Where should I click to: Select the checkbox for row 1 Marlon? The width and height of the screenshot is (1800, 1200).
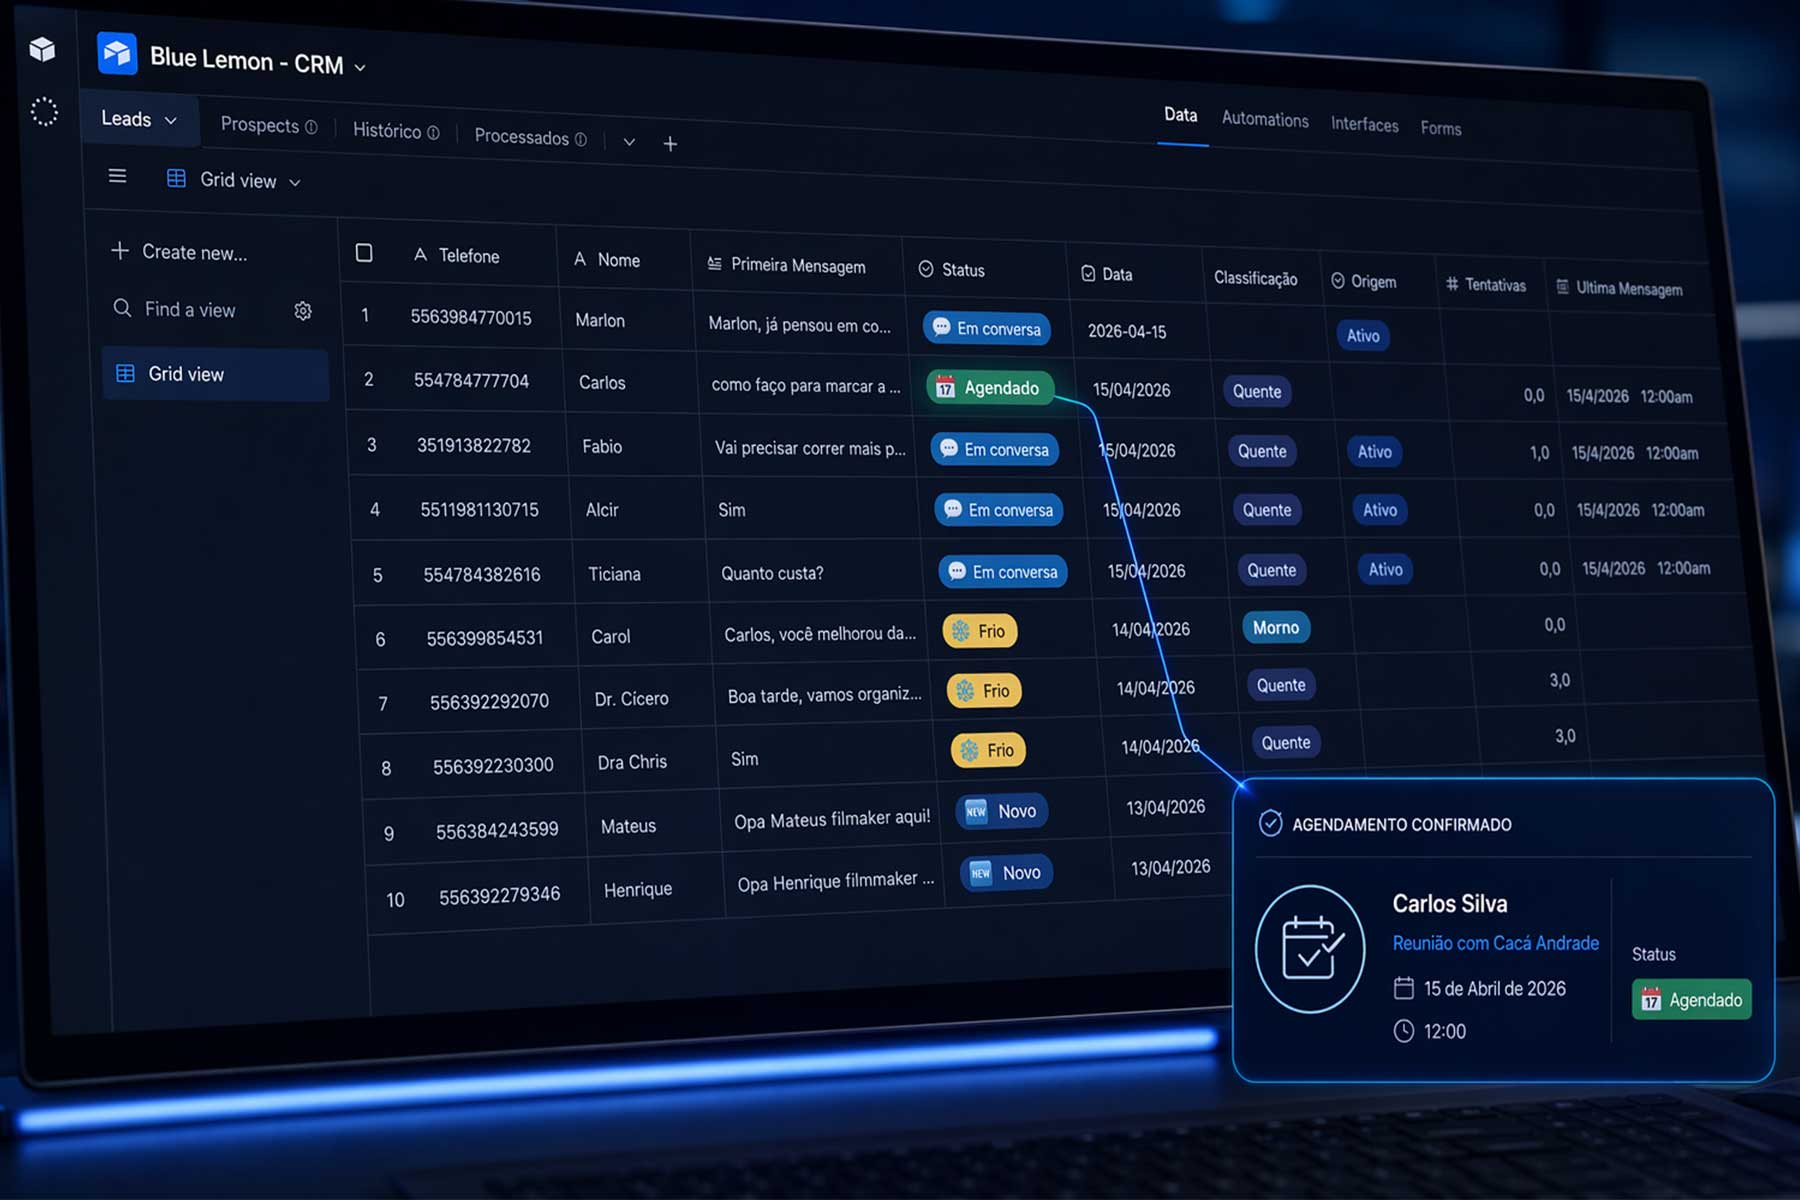366,318
